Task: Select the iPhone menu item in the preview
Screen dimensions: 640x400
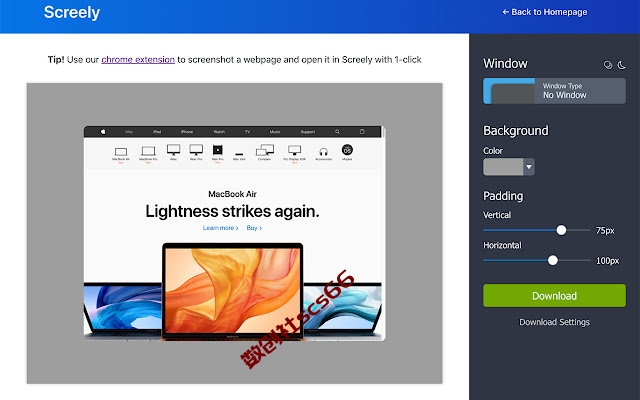Action: point(187,132)
